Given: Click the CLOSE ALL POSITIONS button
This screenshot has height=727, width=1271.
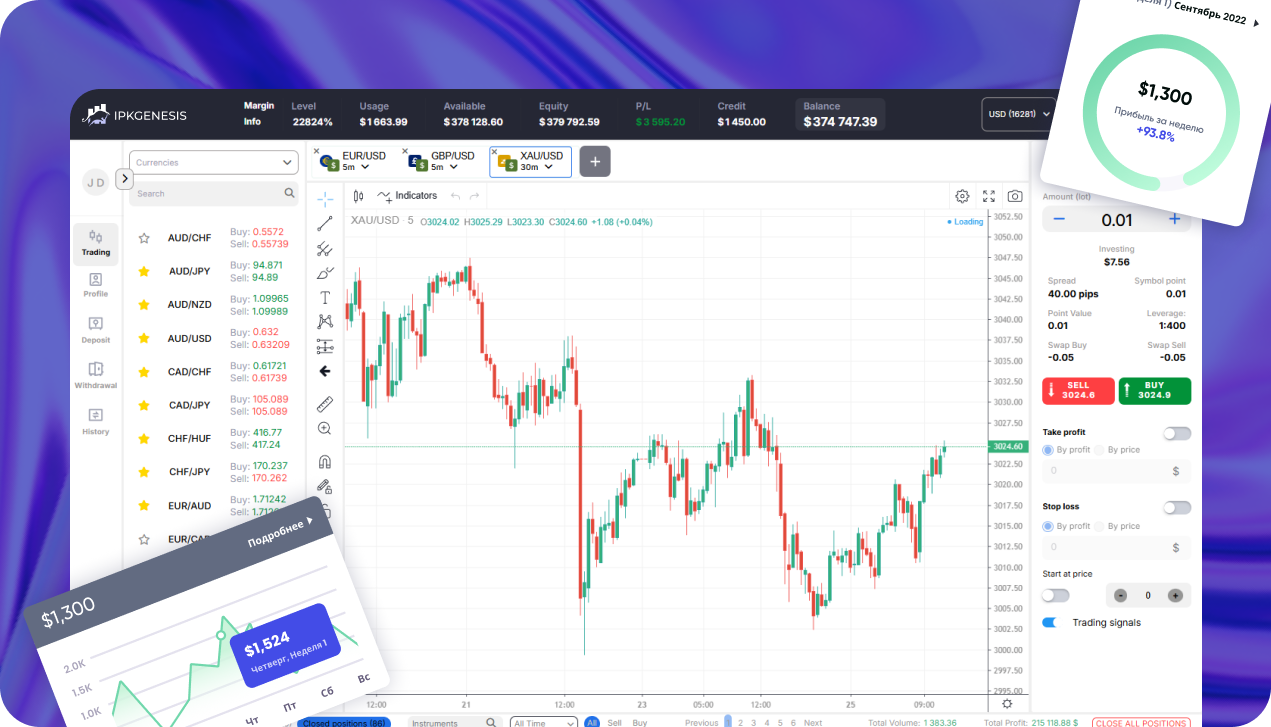Looking at the screenshot, I should point(1141,722).
